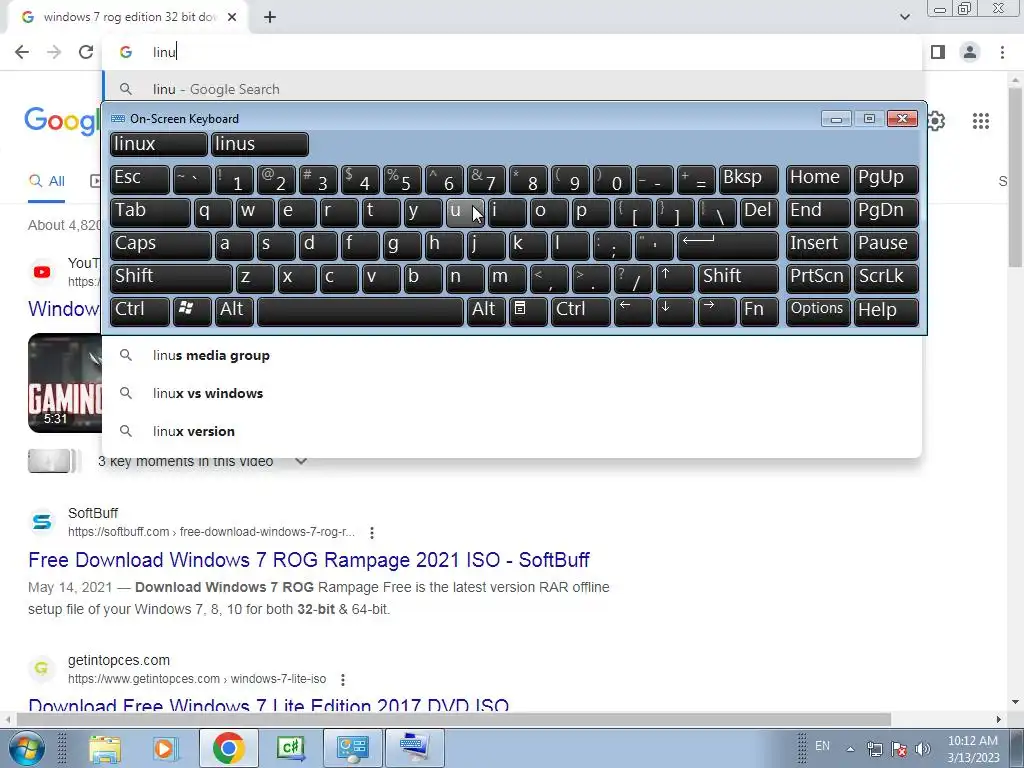Click the PrtScn key on the keyboard
The height and width of the screenshot is (768, 1024).
(x=818, y=278)
